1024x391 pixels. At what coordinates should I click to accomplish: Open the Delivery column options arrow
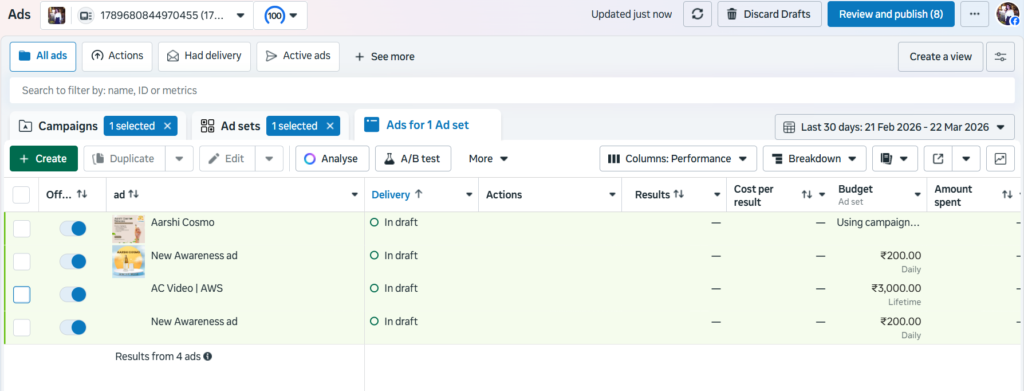469,195
